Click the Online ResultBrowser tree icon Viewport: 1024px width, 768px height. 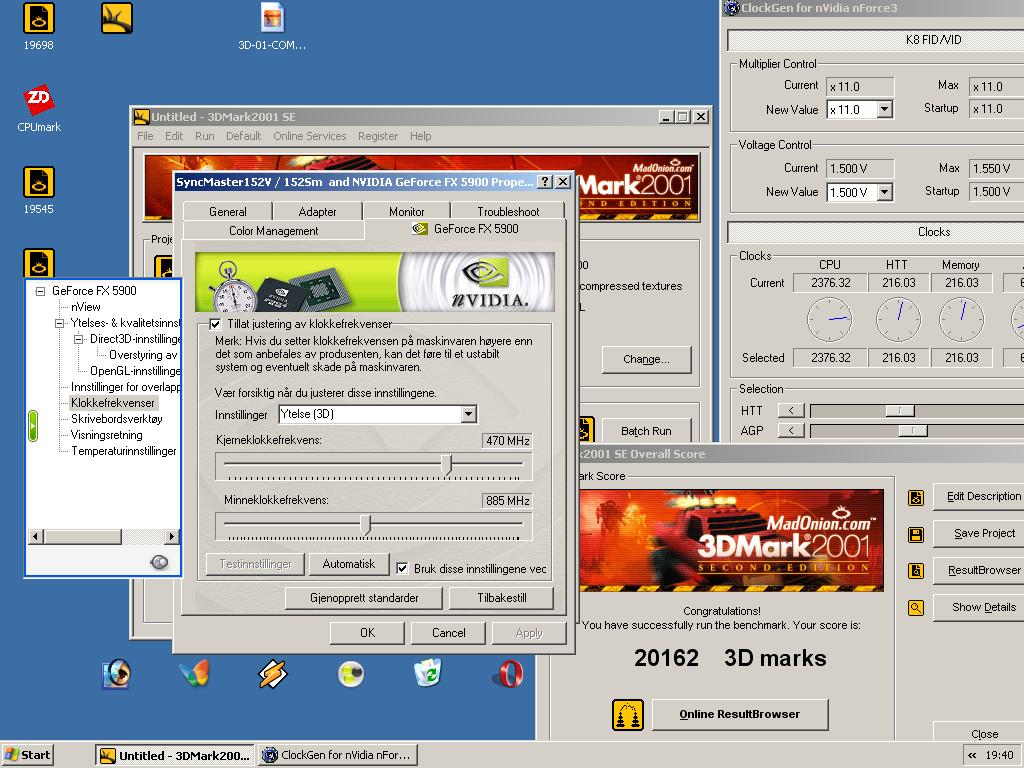[628, 714]
